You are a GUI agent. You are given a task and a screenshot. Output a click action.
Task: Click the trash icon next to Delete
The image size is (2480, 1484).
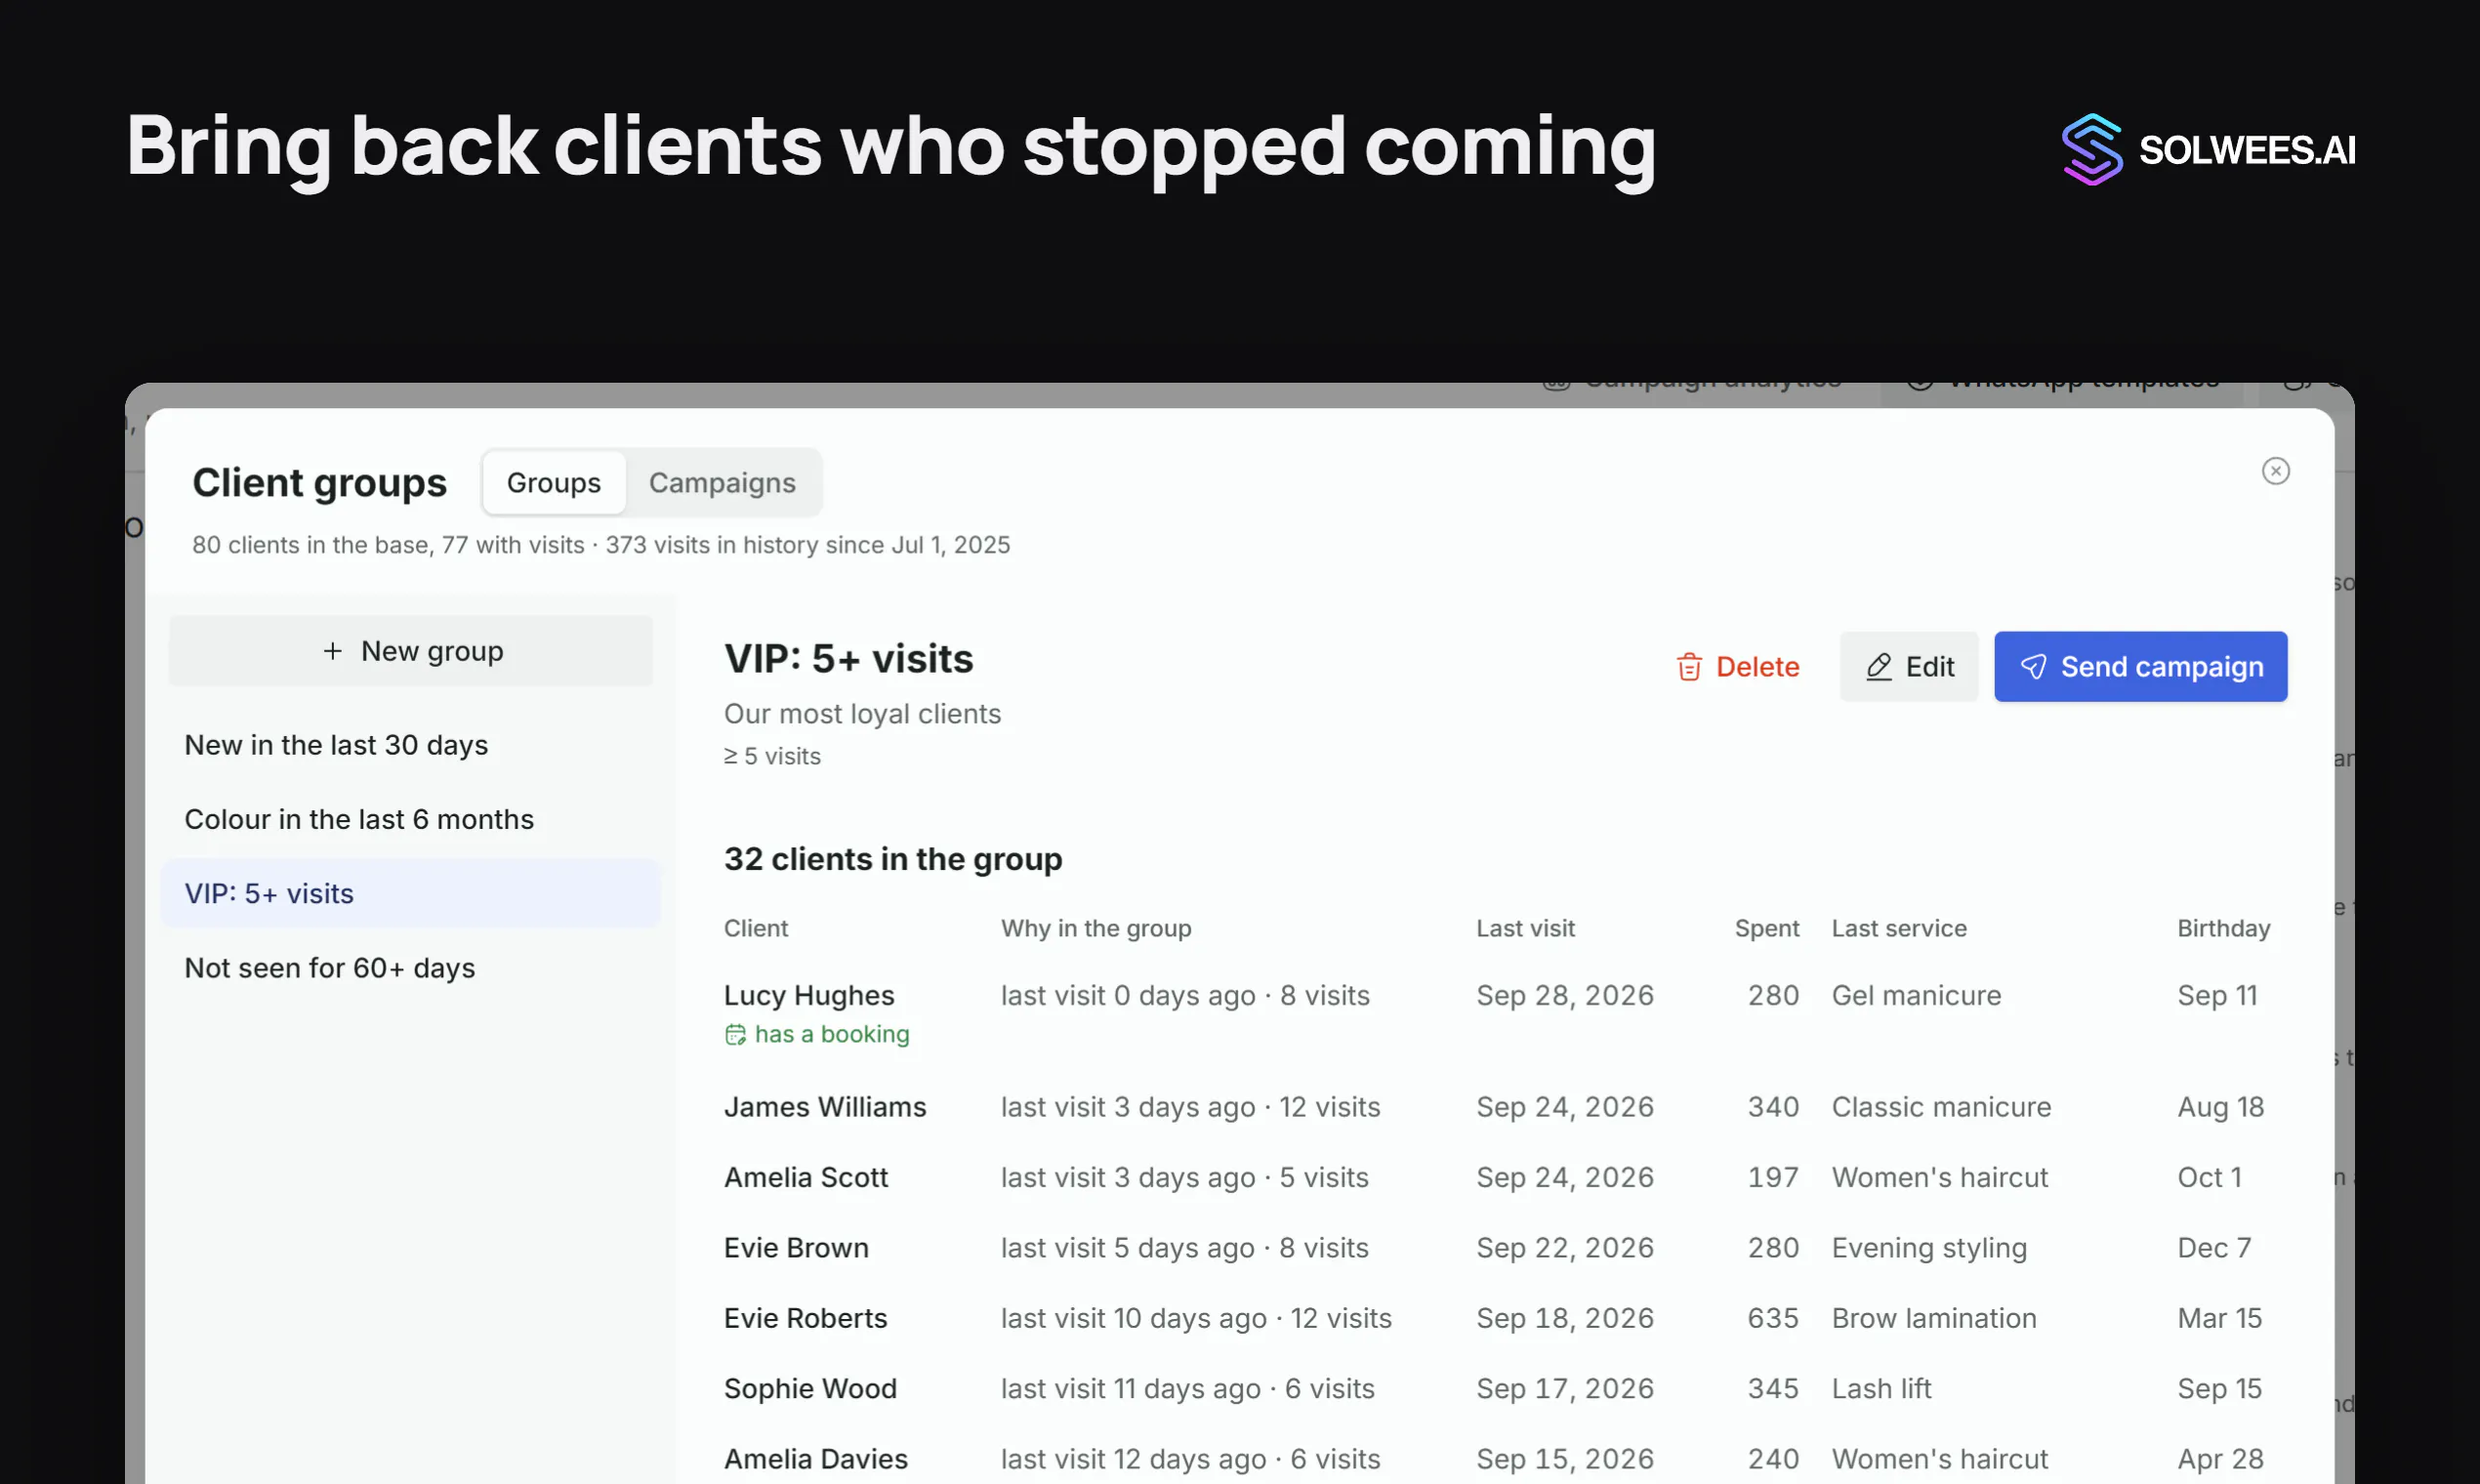(x=1689, y=667)
